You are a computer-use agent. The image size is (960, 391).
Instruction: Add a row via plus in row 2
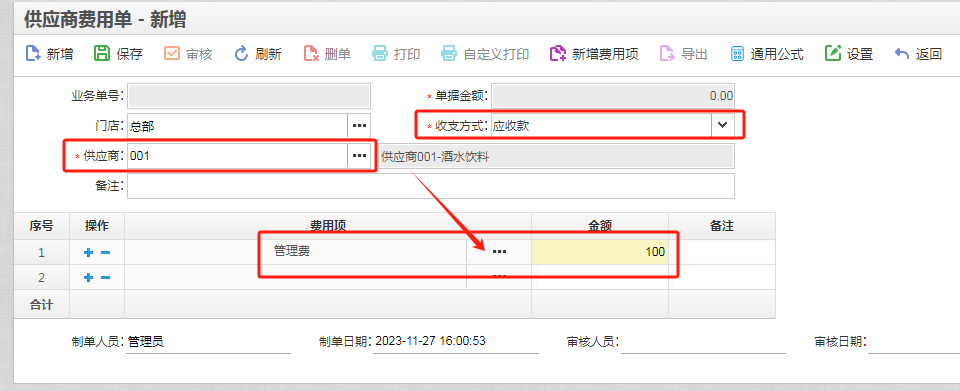tap(88, 278)
